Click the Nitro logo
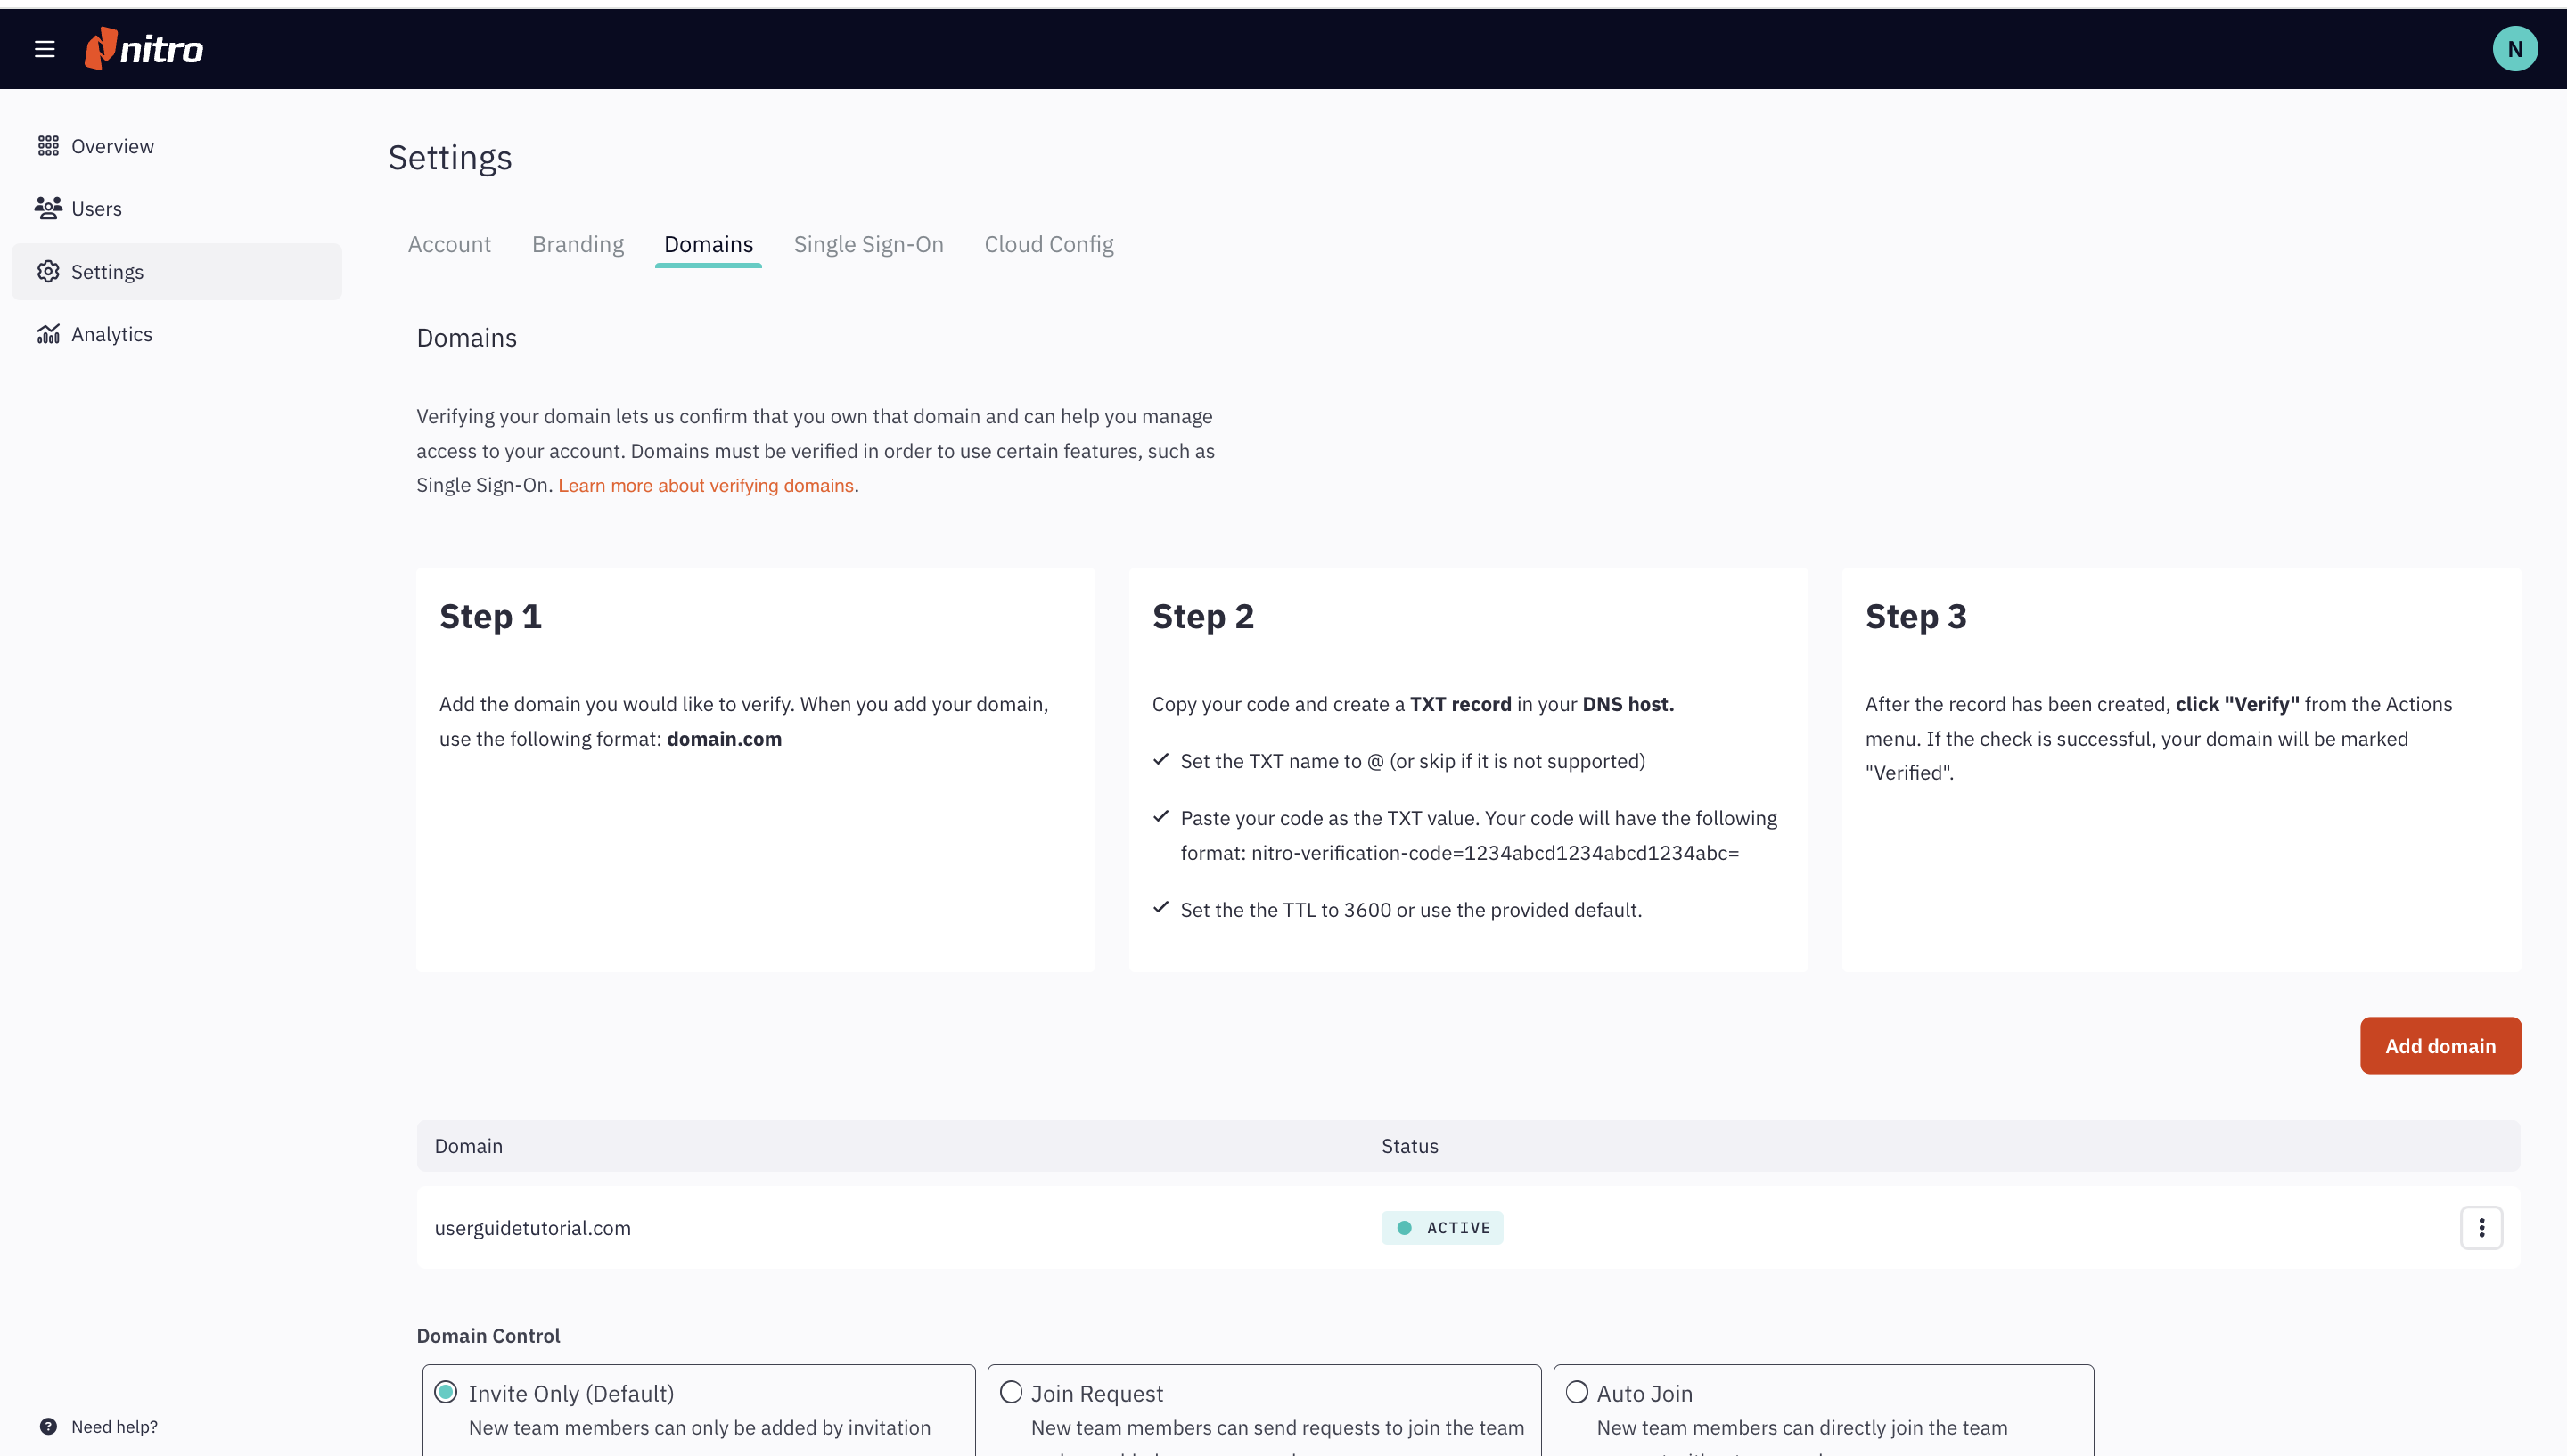Viewport: 2567px width, 1456px height. point(144,49)
